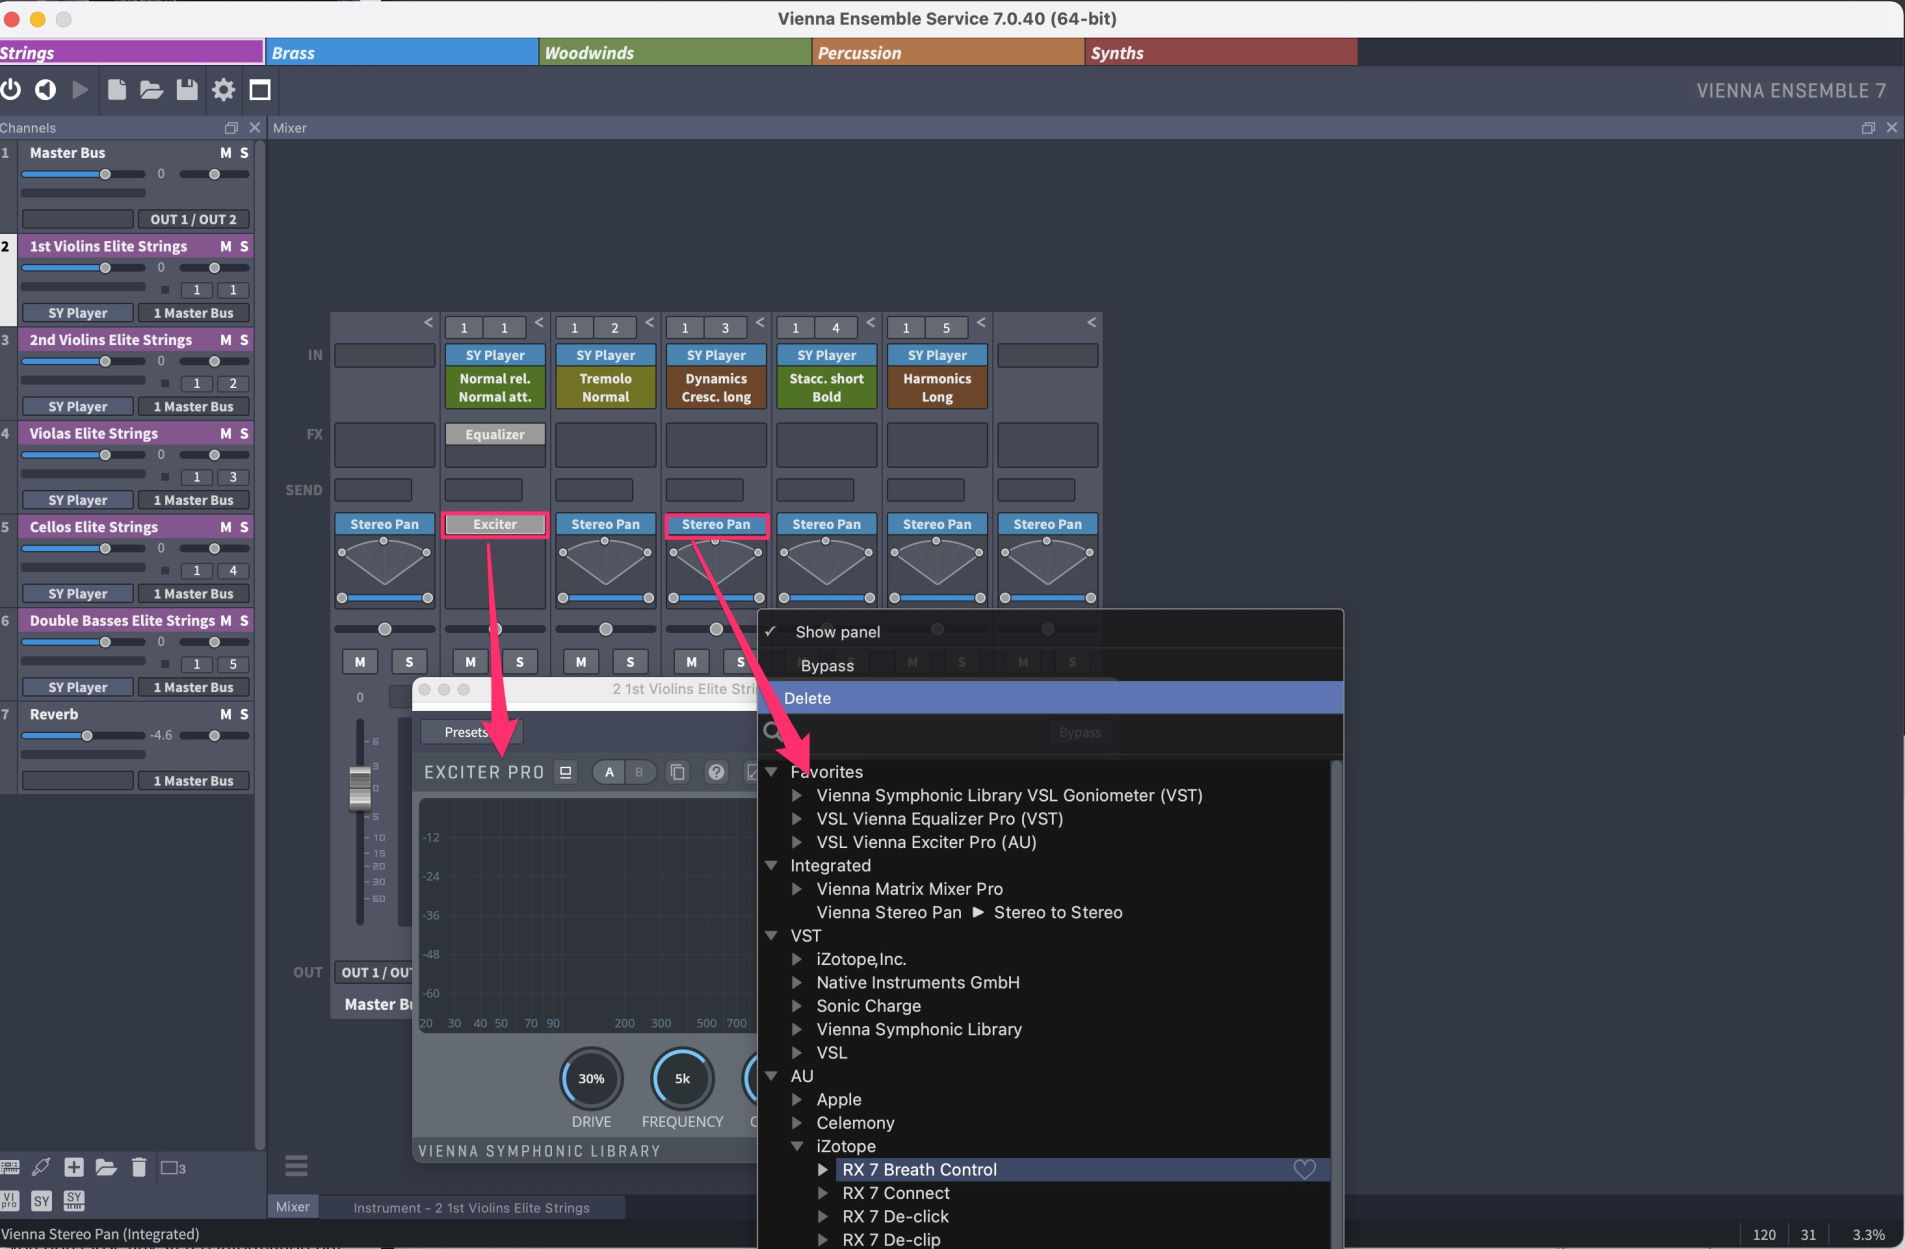
Task: Collapse the iZotope folder under AU
Action: coord(797,1146)
